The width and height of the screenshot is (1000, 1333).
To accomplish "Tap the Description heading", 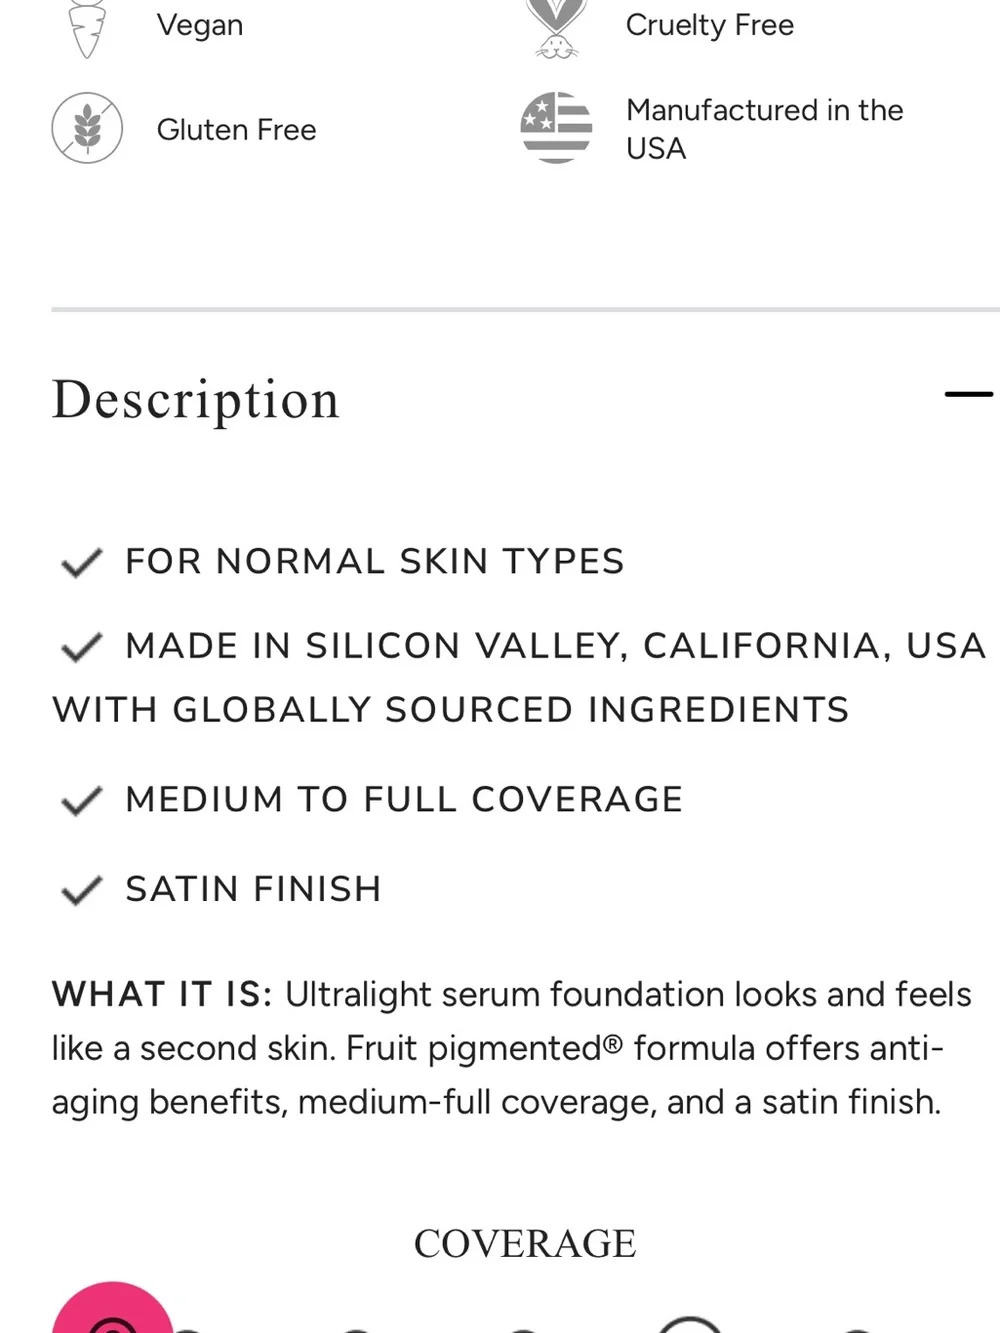I will click(196, 400).
